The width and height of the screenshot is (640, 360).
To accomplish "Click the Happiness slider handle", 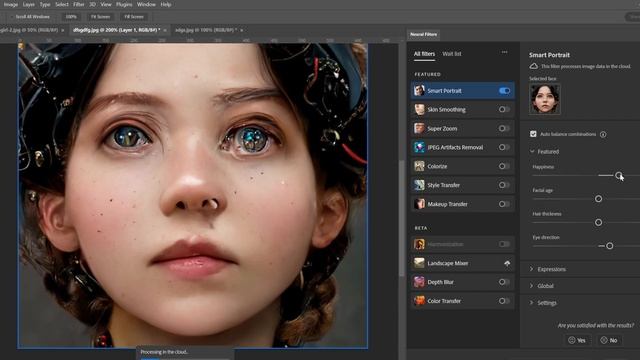I will point(619,175).
